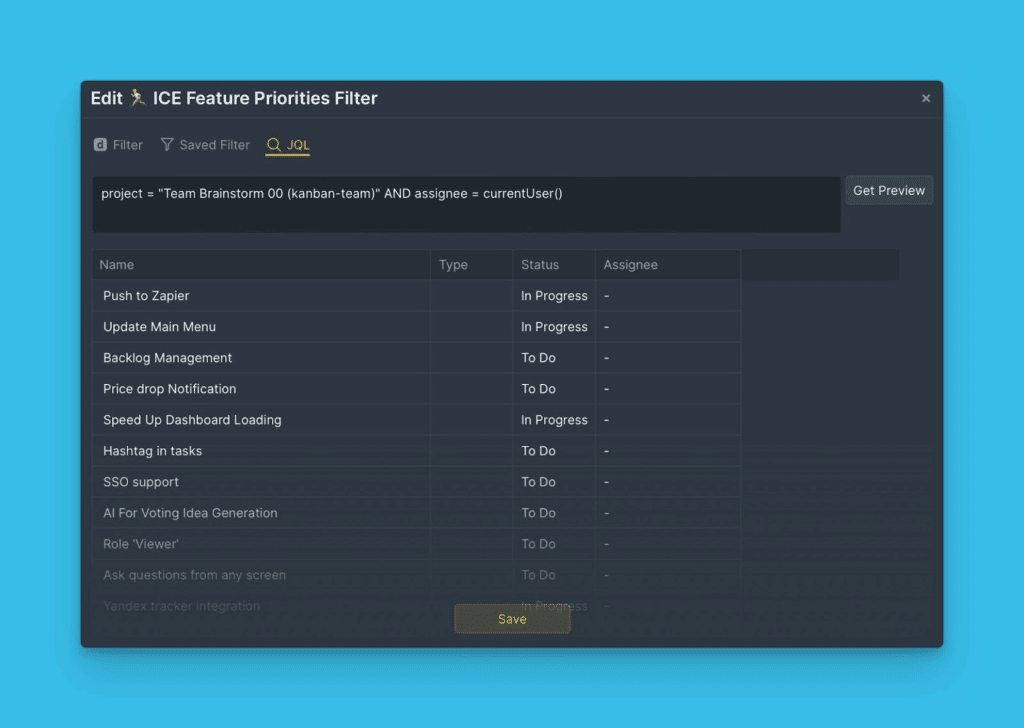Select the Push to Zapier row
This screenshot has width=1024, height=728.
point(146,296)
